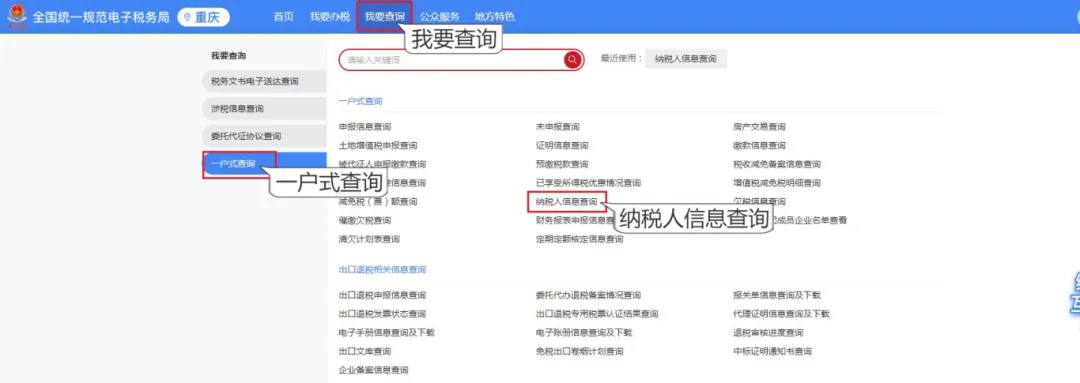This screenshot has height=383, width=1080.
Task: Open 房产交易查询 link
Action: (x=759, y=127)
